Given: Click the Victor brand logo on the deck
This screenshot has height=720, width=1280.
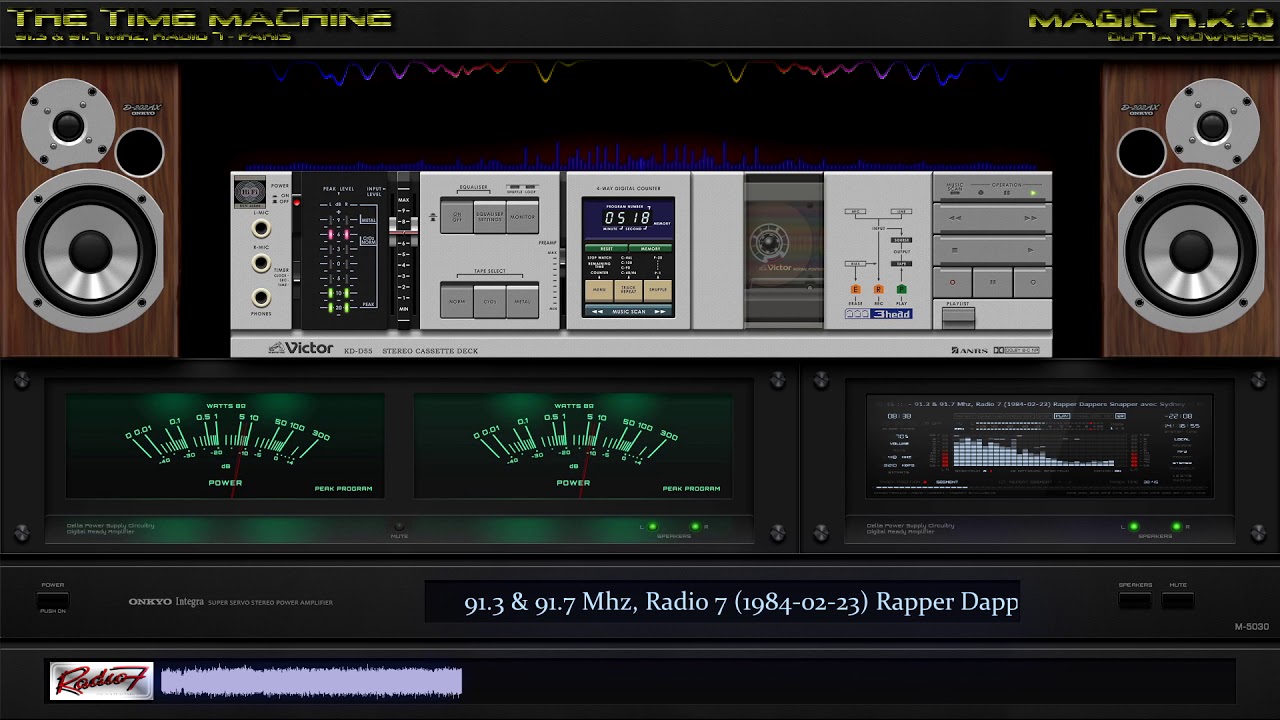Looking at the screenshot, I should (x=300, y=348).
